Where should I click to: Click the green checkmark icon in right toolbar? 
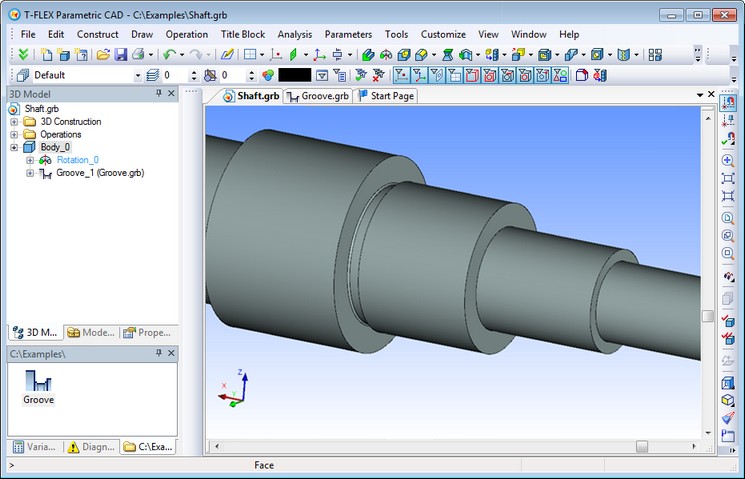tap(728, 140)
